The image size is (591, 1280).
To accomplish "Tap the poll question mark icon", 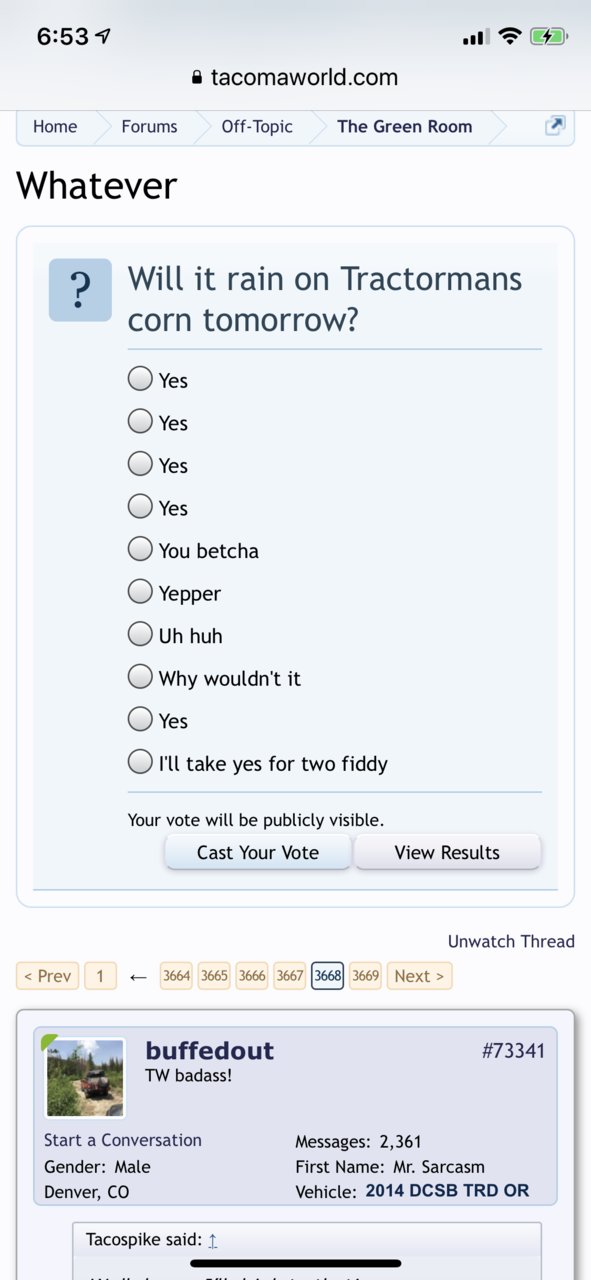I will pos(80,290).
